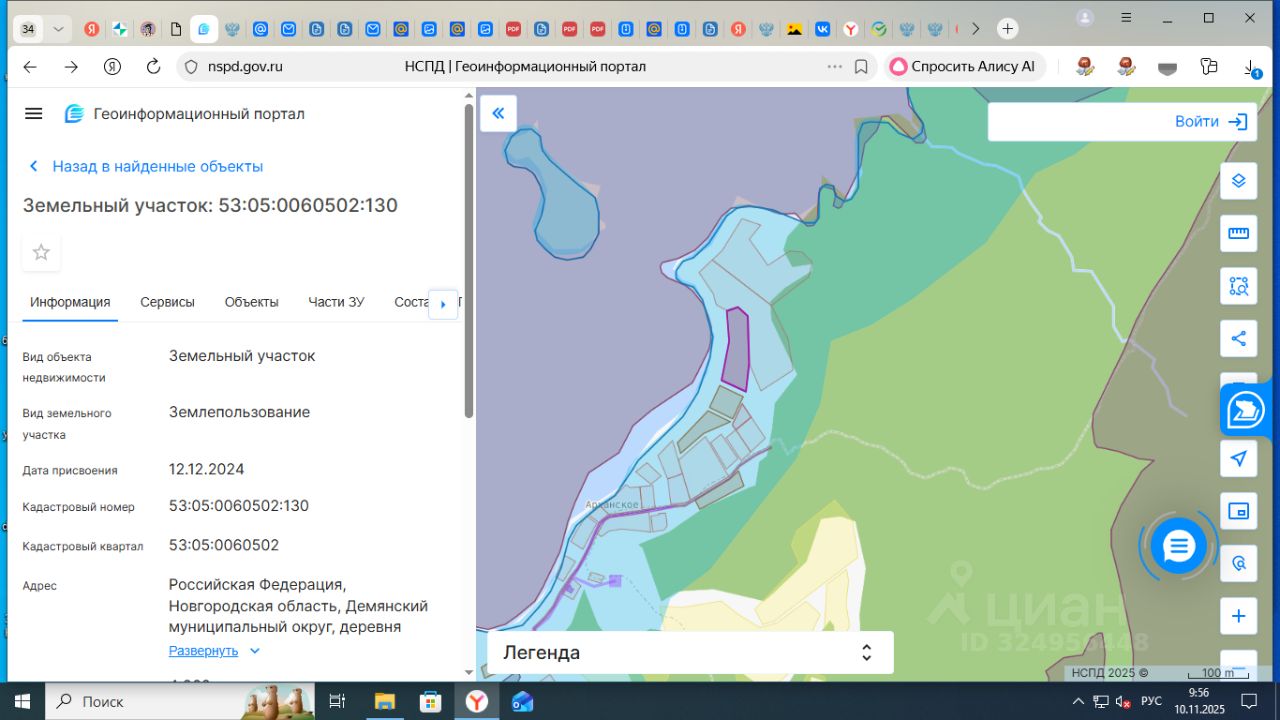Viewport: 1280px width, 720px height.
Task: Click the date 12.12.2024 value
Action: point(206,469)
